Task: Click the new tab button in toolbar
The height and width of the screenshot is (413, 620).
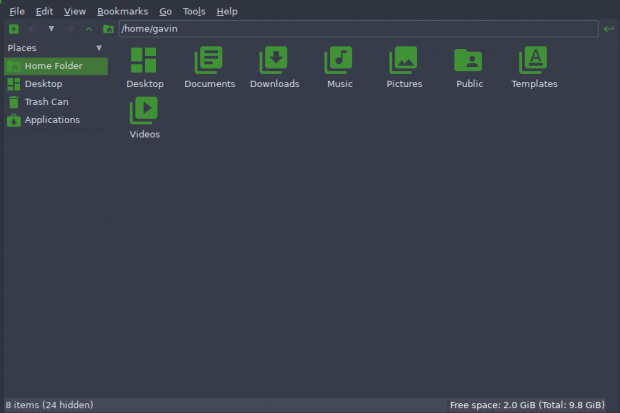Action: (14, 29)
